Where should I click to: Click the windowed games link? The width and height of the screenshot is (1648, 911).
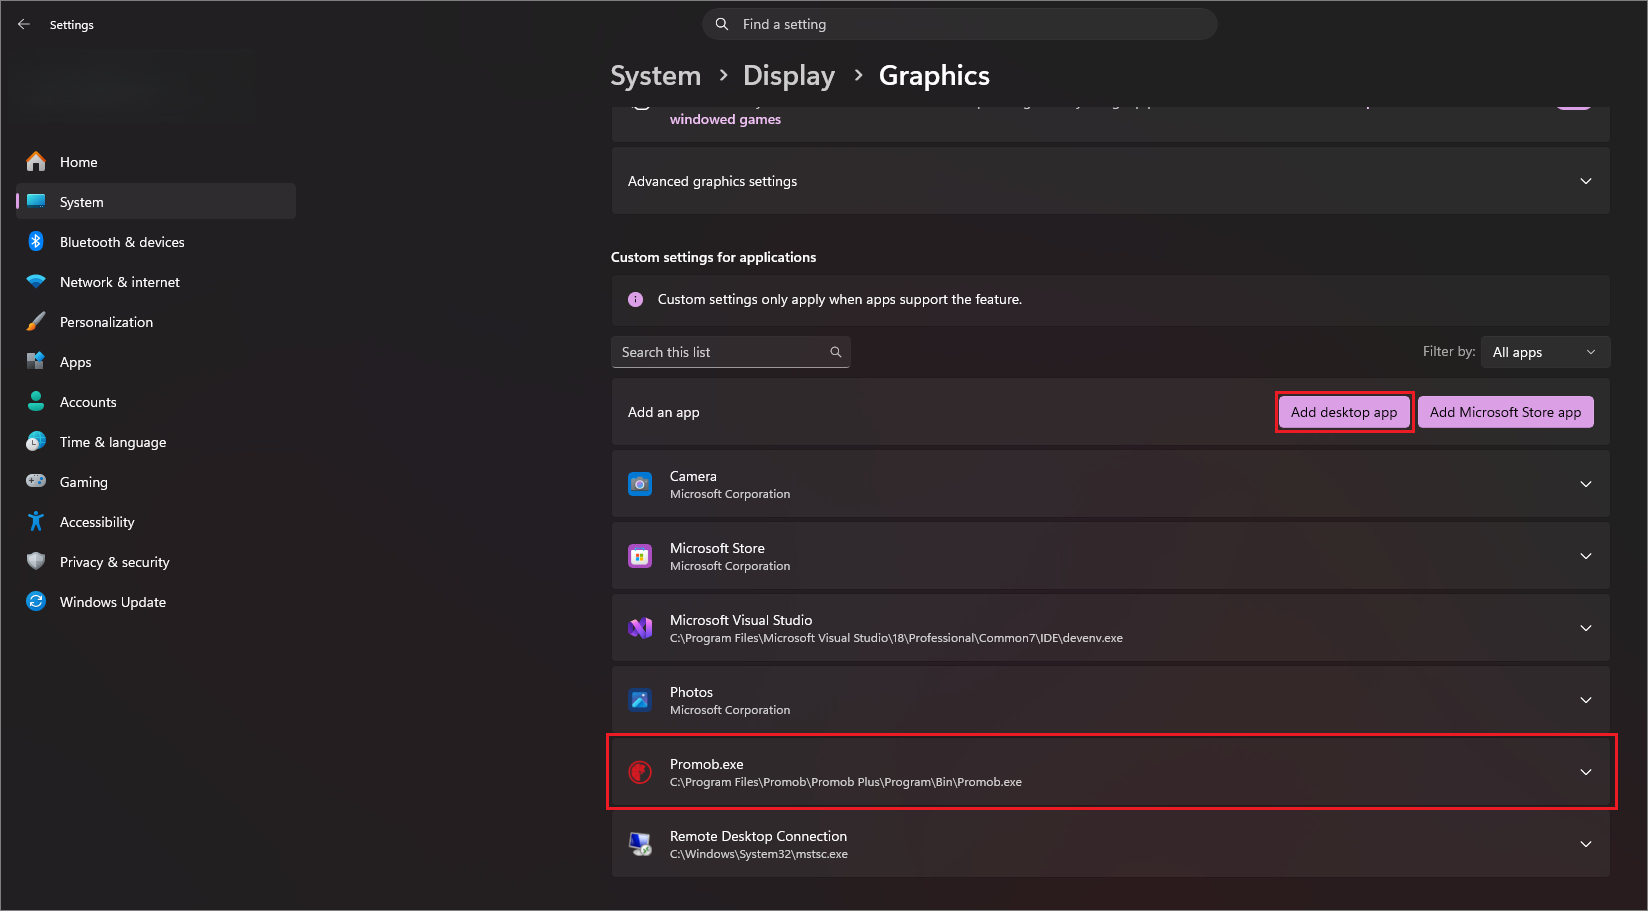[725, 119]
